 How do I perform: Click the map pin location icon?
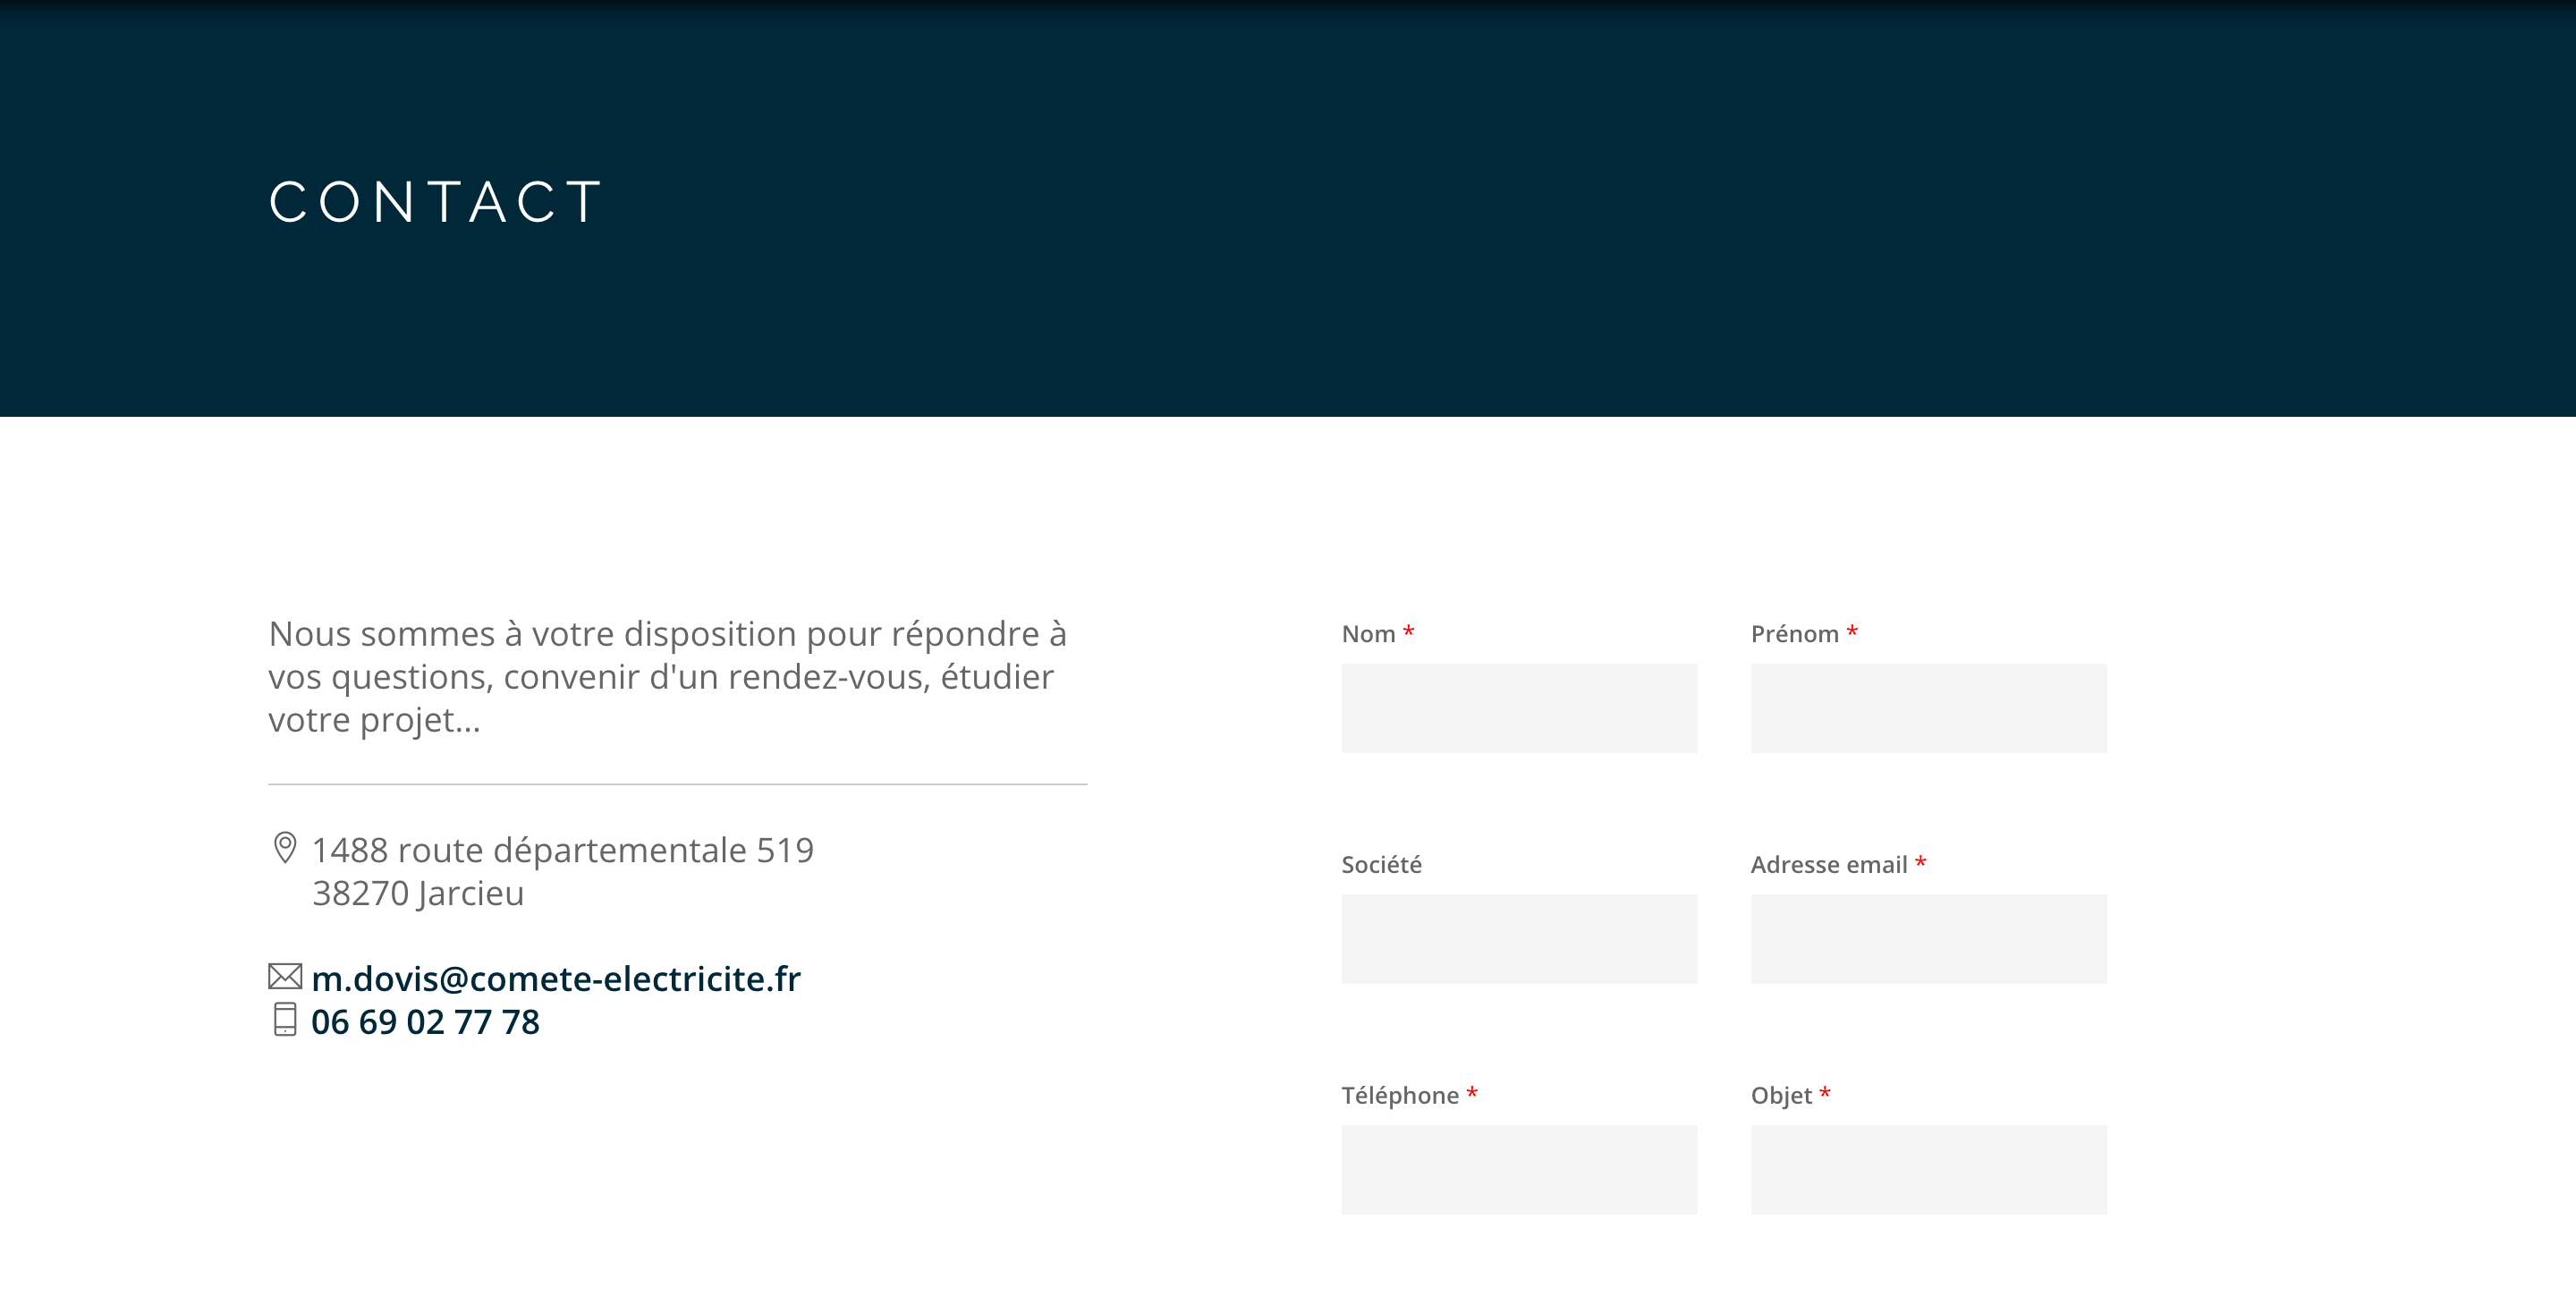(x=285, y=848)
